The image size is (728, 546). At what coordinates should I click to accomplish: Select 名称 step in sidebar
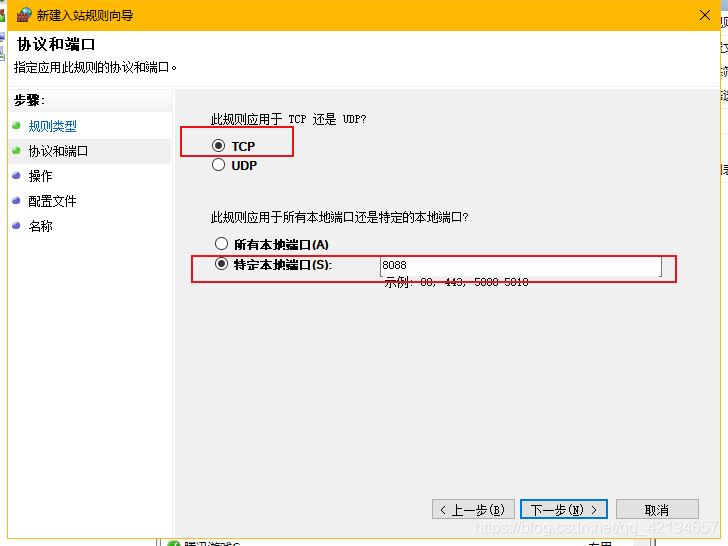click(40, 226)
